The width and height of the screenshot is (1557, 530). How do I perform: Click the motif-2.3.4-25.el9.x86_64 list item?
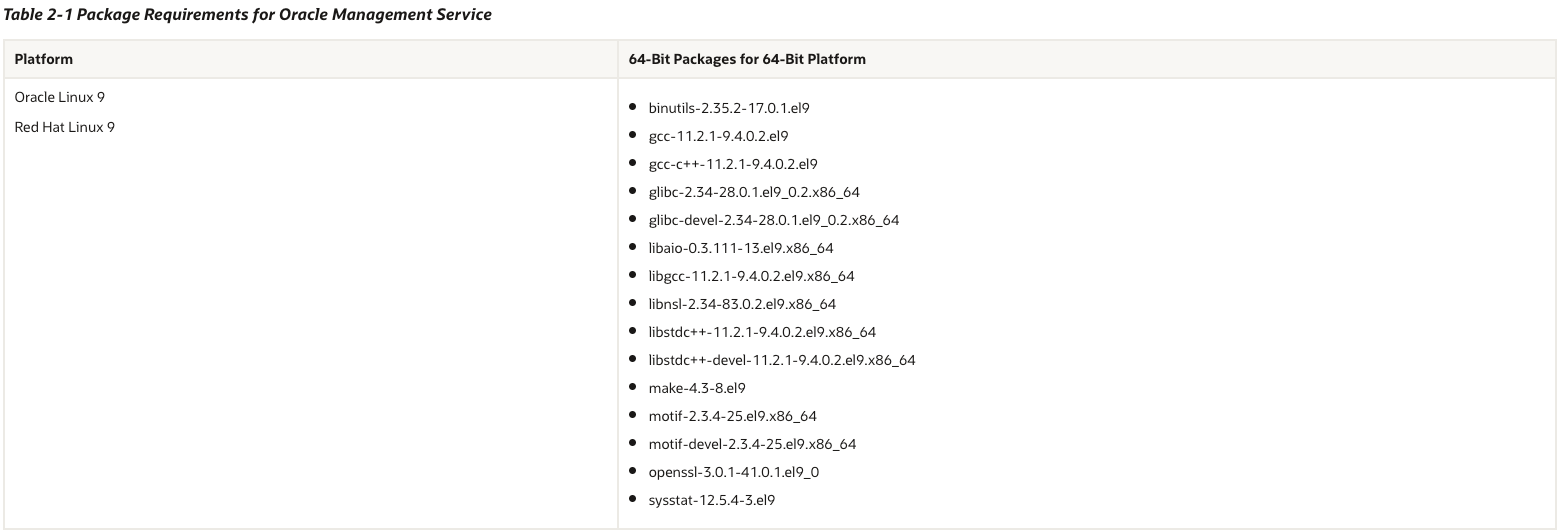click(x=733, y=416)
